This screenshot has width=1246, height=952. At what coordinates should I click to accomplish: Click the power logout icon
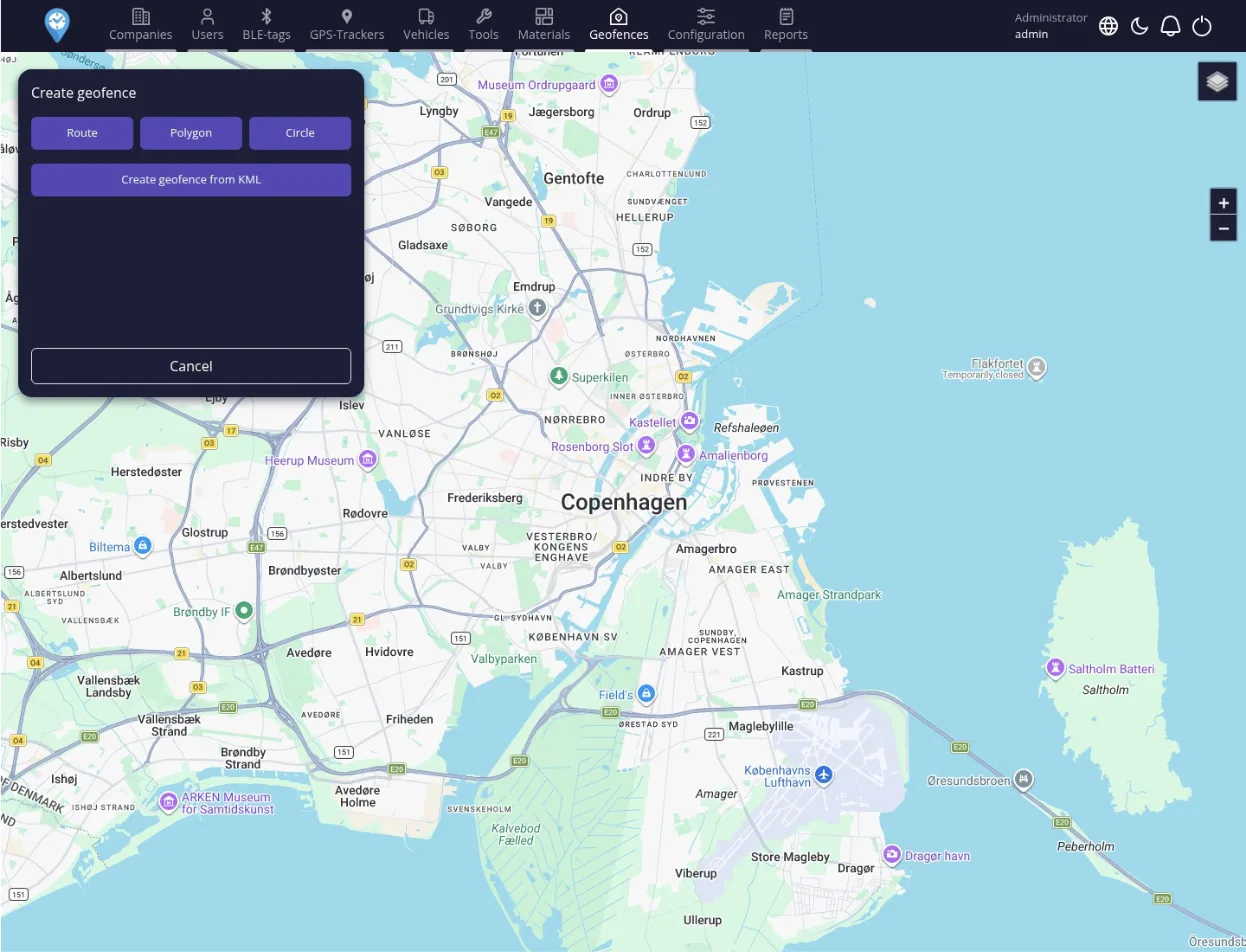(x=1202, y=26)
